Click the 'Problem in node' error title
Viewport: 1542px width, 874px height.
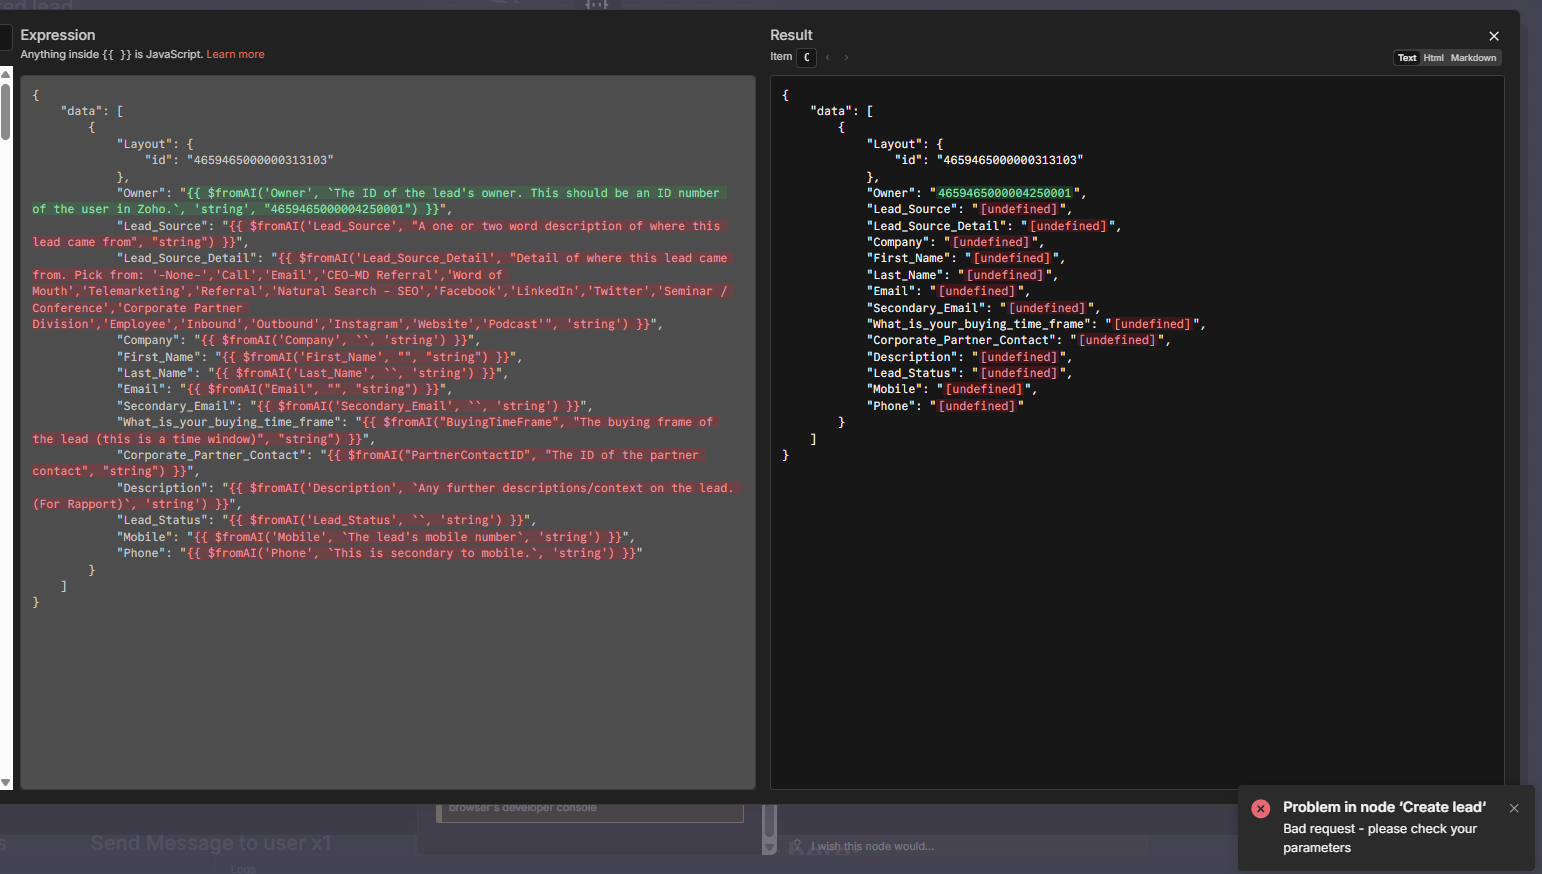click(x=1384, y=807)
